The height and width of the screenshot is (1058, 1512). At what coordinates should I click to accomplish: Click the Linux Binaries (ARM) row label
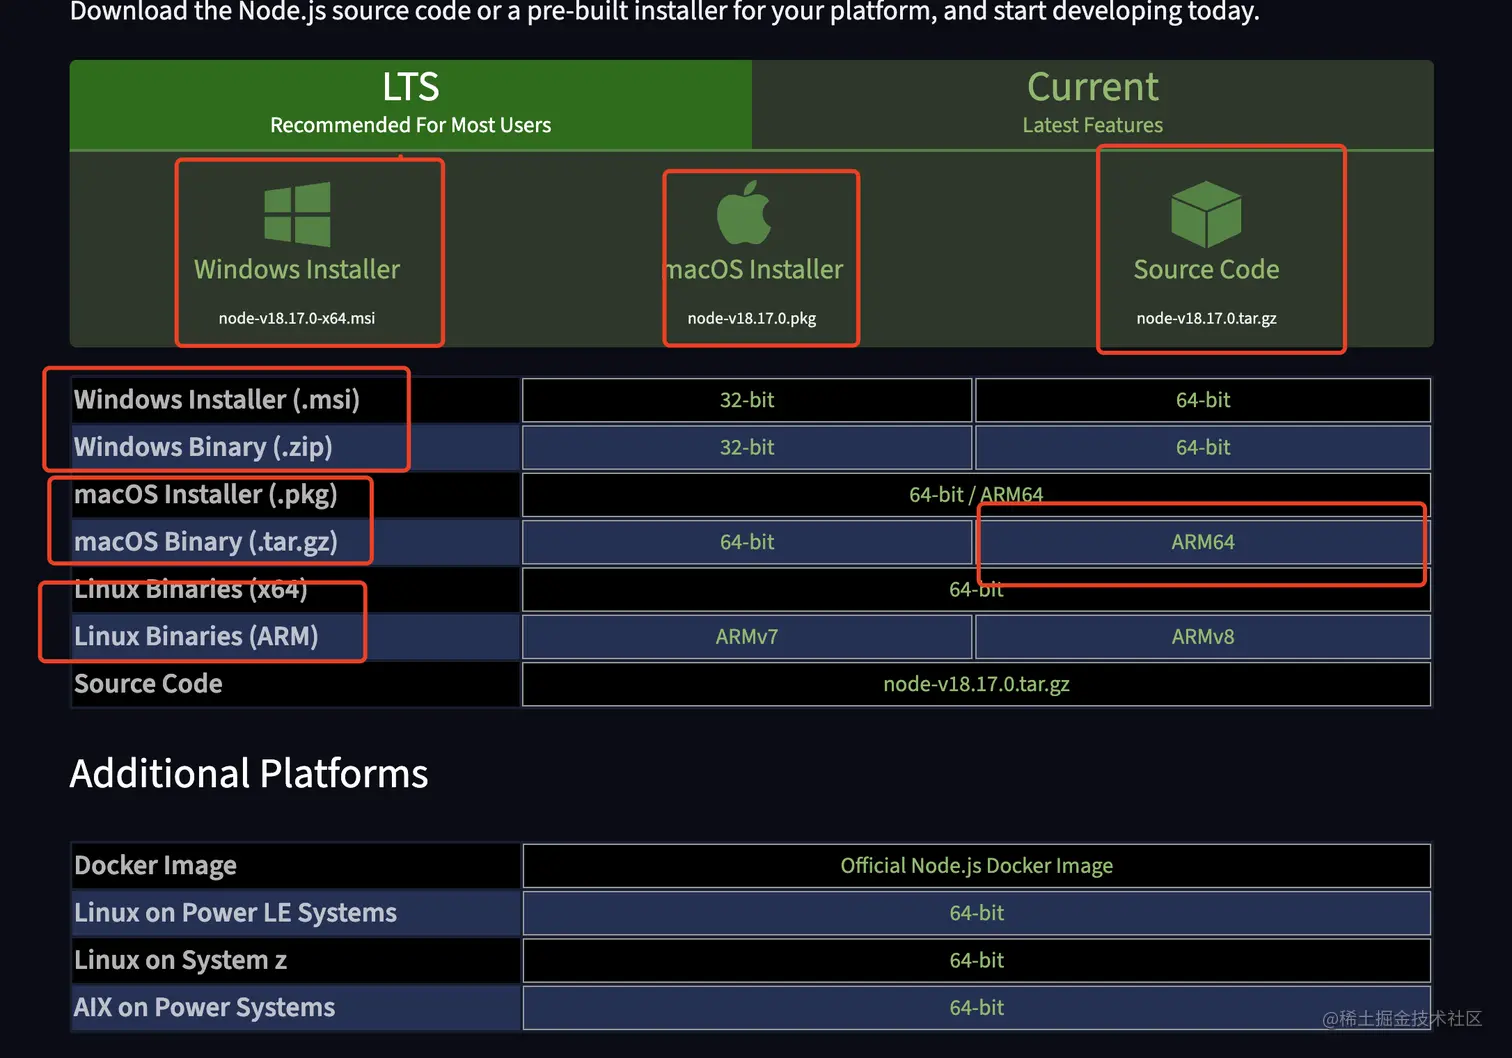(x=196, y=637)
